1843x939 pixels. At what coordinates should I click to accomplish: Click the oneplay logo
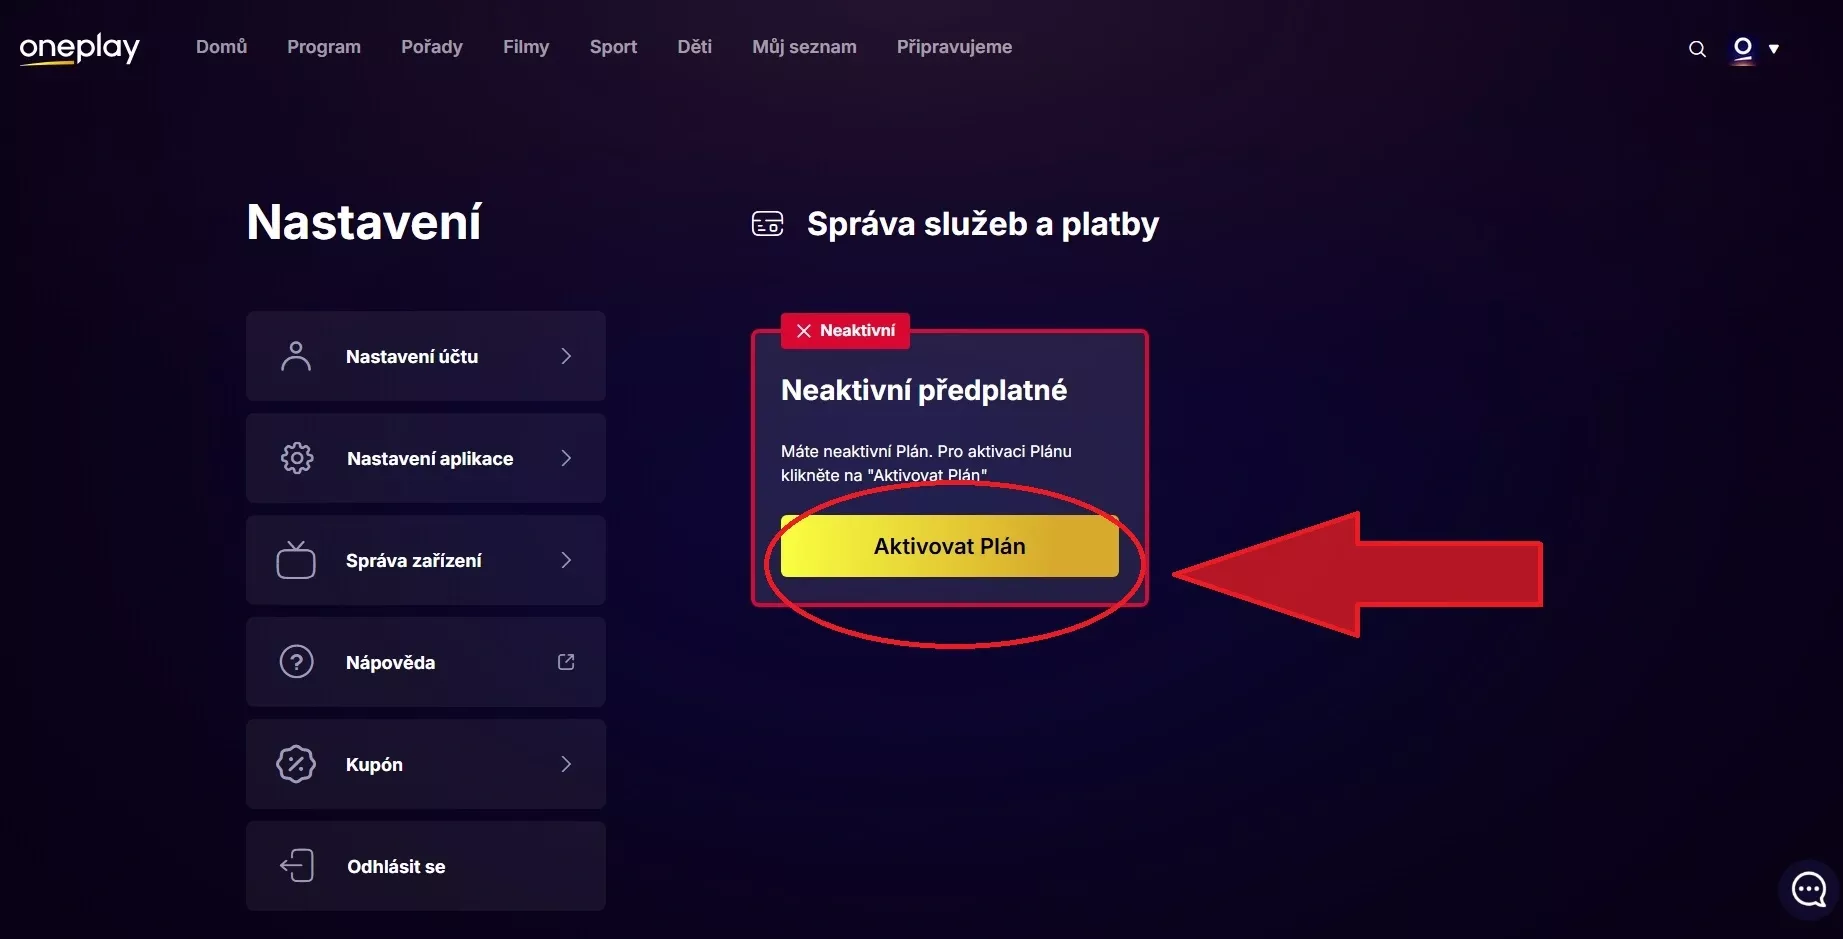(80, 48)
